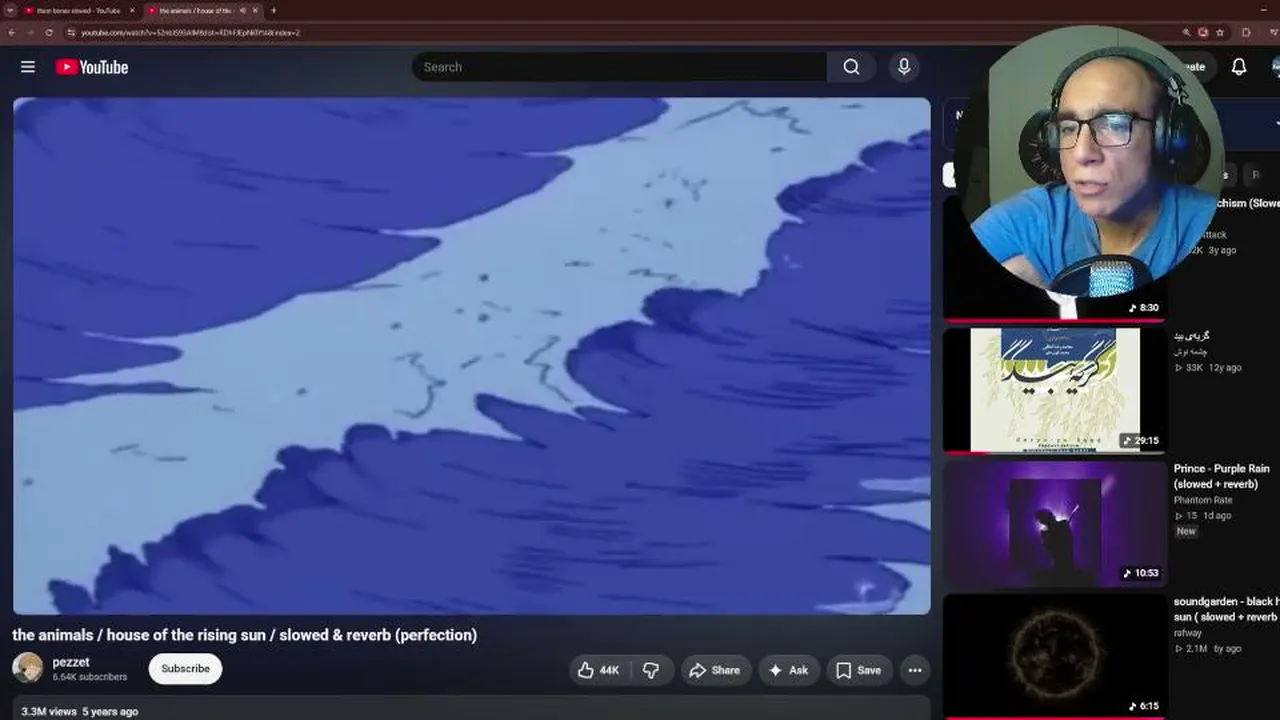Go forward in browser history
1280x720 pixels.
[x=30, y=32]
